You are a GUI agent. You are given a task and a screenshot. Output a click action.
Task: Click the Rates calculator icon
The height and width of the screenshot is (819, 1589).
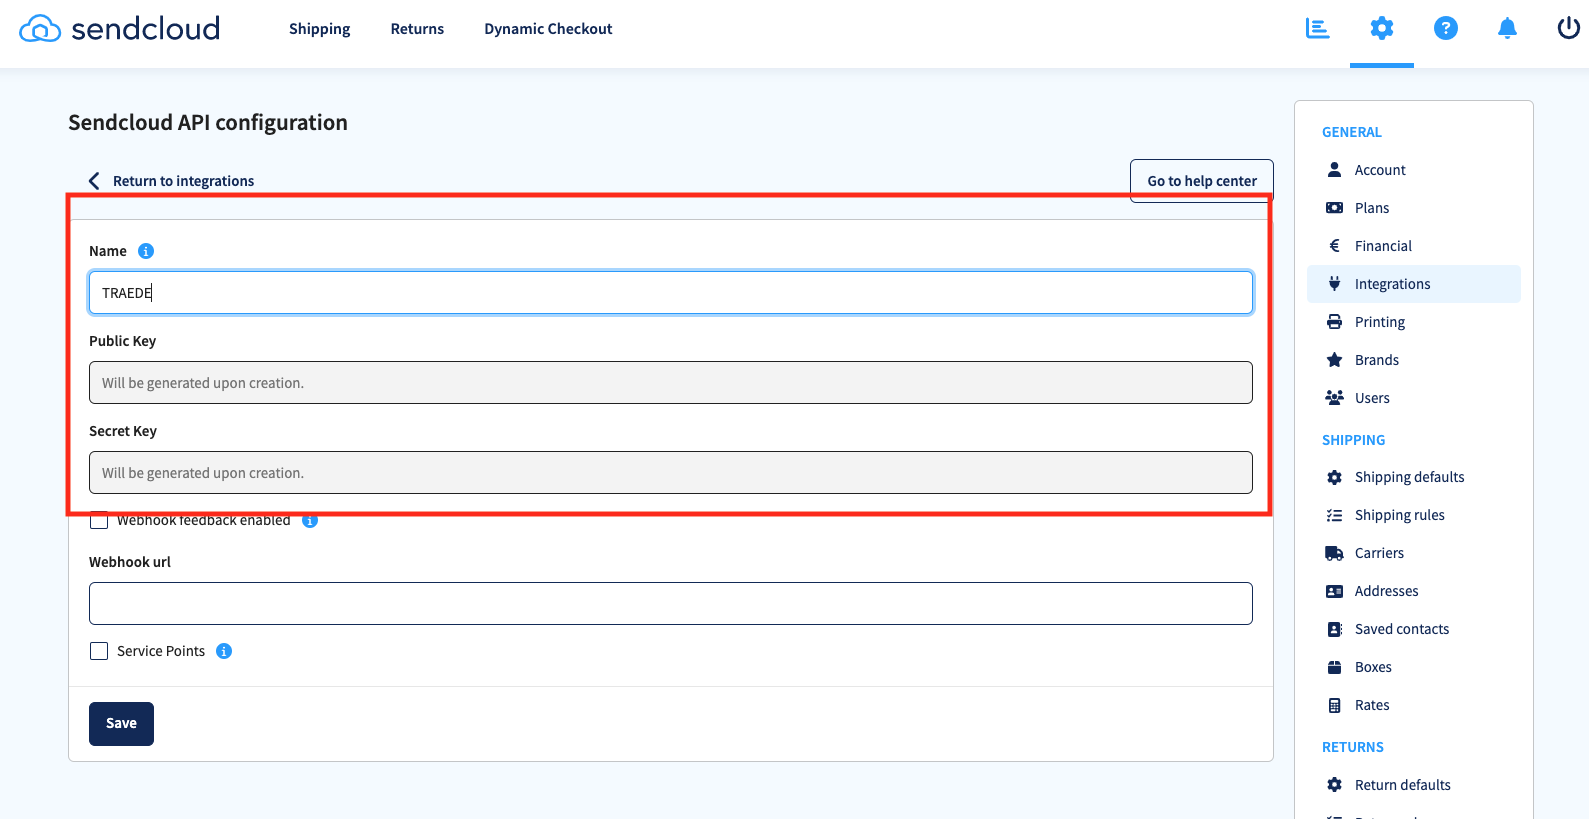[1334, 705]
